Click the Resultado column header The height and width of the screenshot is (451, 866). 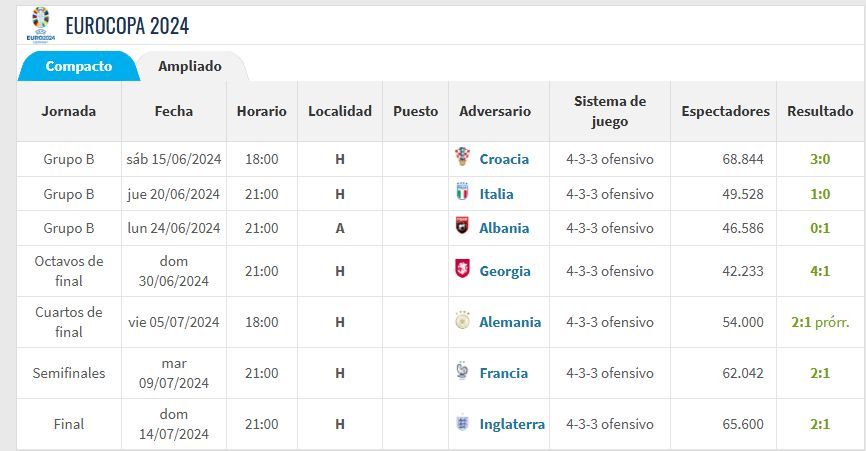(820, 111)
